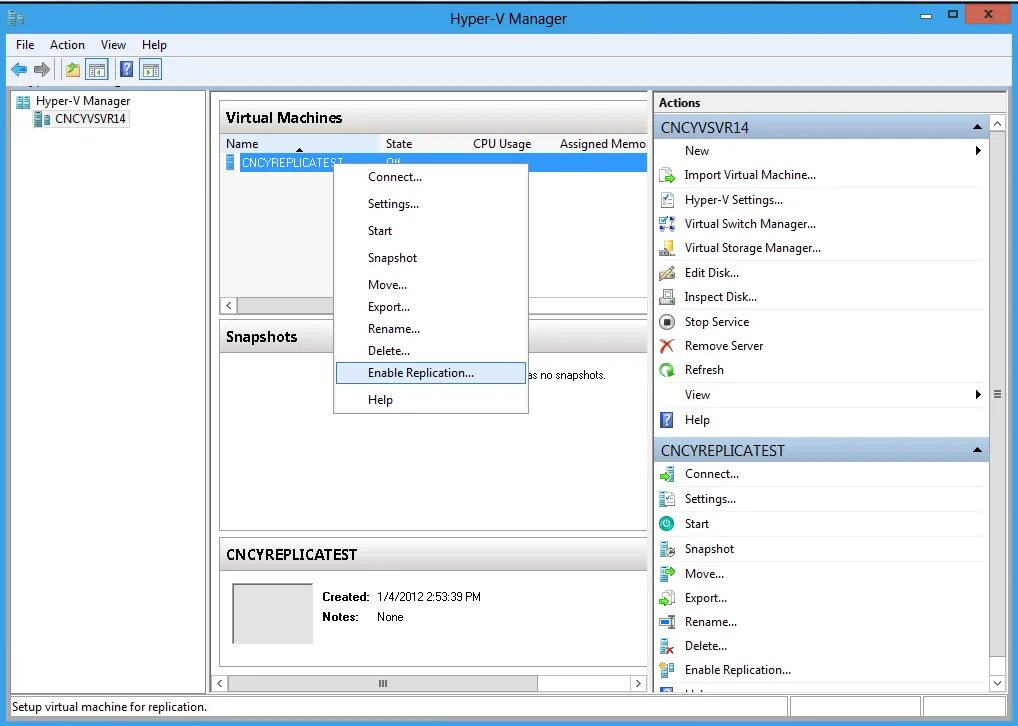
Task: Click the red Remove Server icon
Action: (667, 346)
